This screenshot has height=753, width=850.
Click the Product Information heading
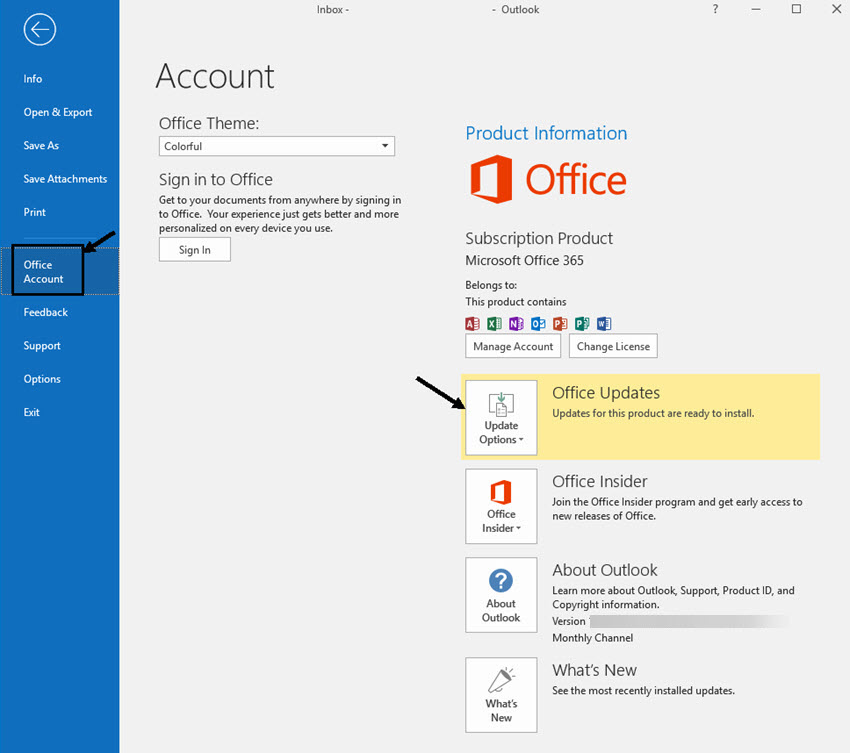click(x=546, y=133)
